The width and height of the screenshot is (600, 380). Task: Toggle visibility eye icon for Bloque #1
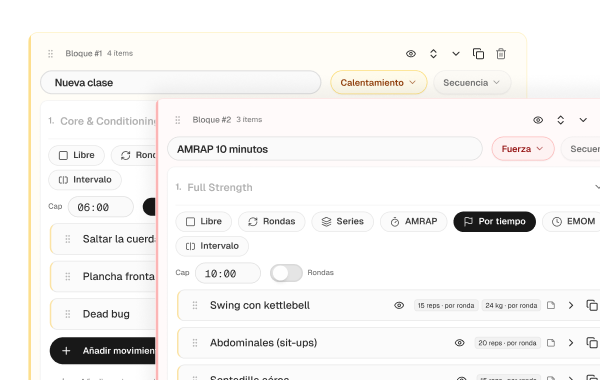click(x=411, y=54)
